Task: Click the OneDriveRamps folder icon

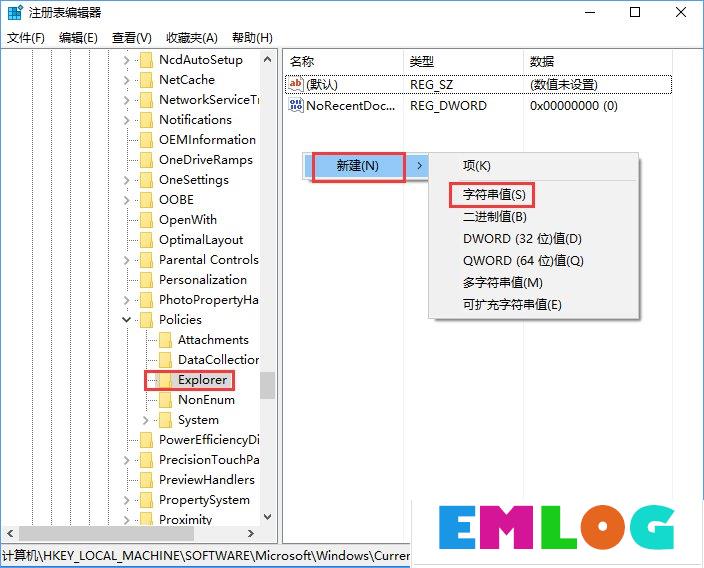Action: tap(146, 160)
